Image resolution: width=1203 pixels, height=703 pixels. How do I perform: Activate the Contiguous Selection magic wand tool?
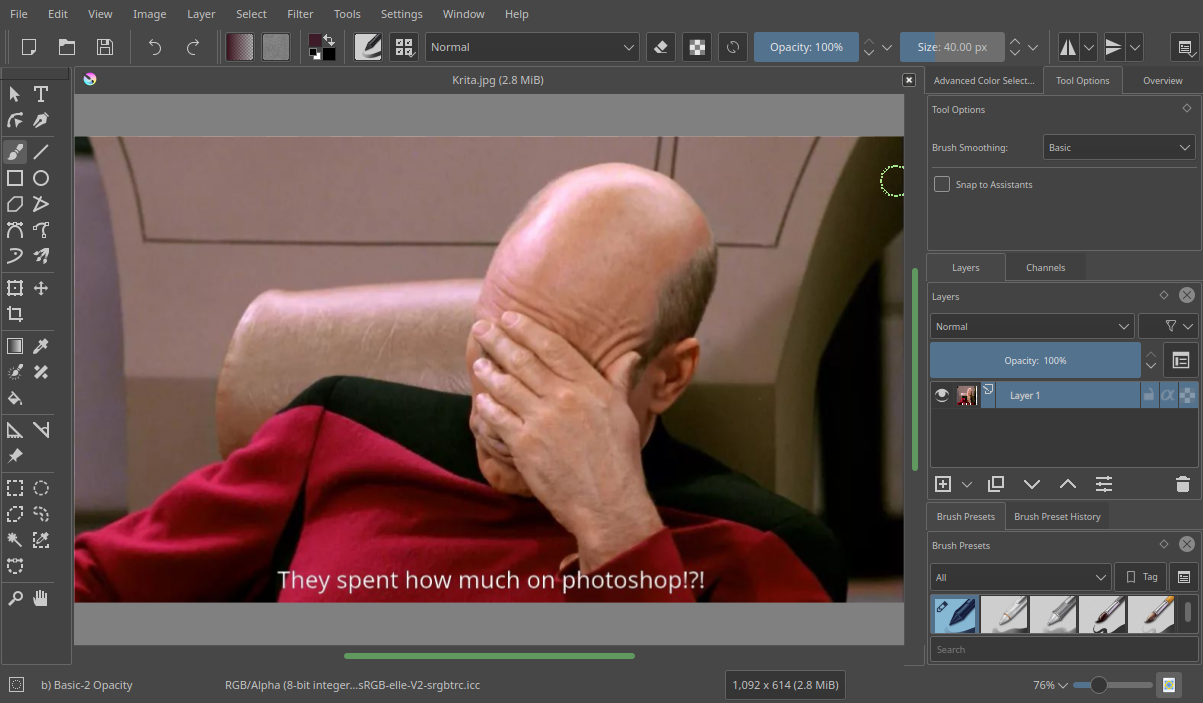click(x=15, y=540)
